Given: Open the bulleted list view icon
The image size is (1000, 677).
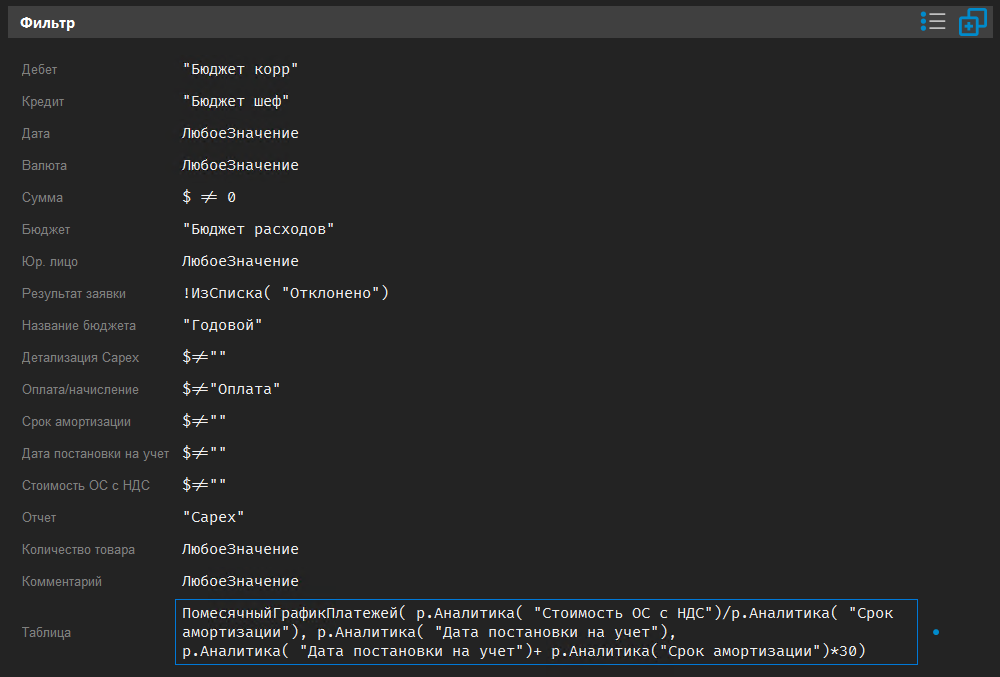Looking at the screenshot, I should (x=932, y=21).
